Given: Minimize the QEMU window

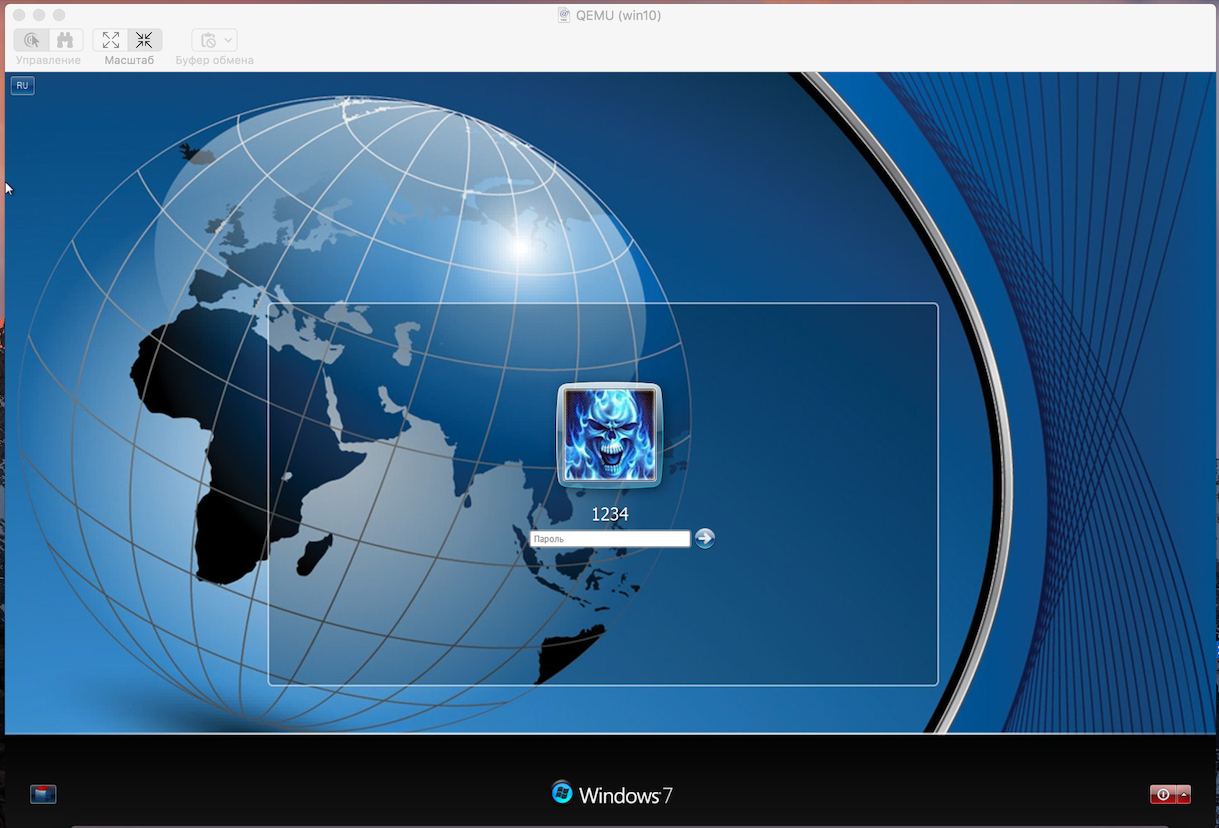Looking at the screenshot, I should pos(39,15).
